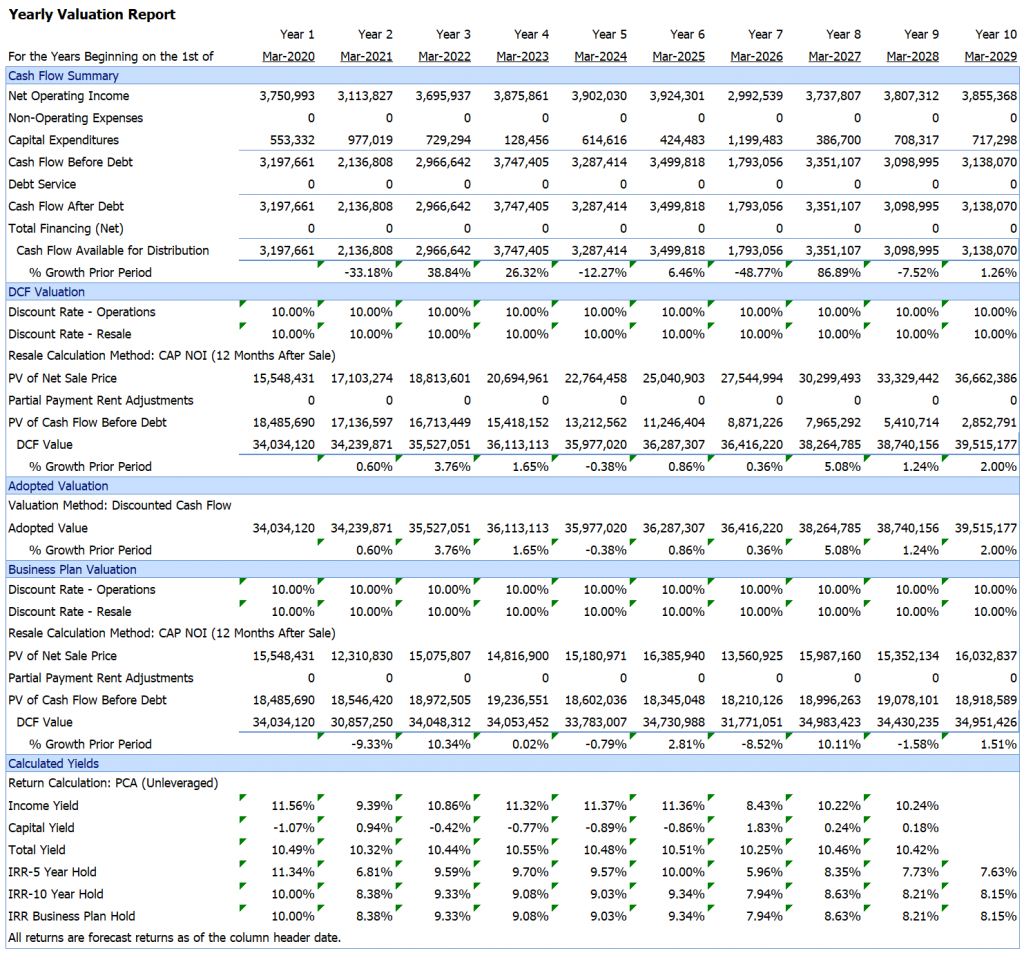The image size is (1024, 953).
Task: Click Valuation Method: Discounted Cash Flow text
Action: point(120,506)
